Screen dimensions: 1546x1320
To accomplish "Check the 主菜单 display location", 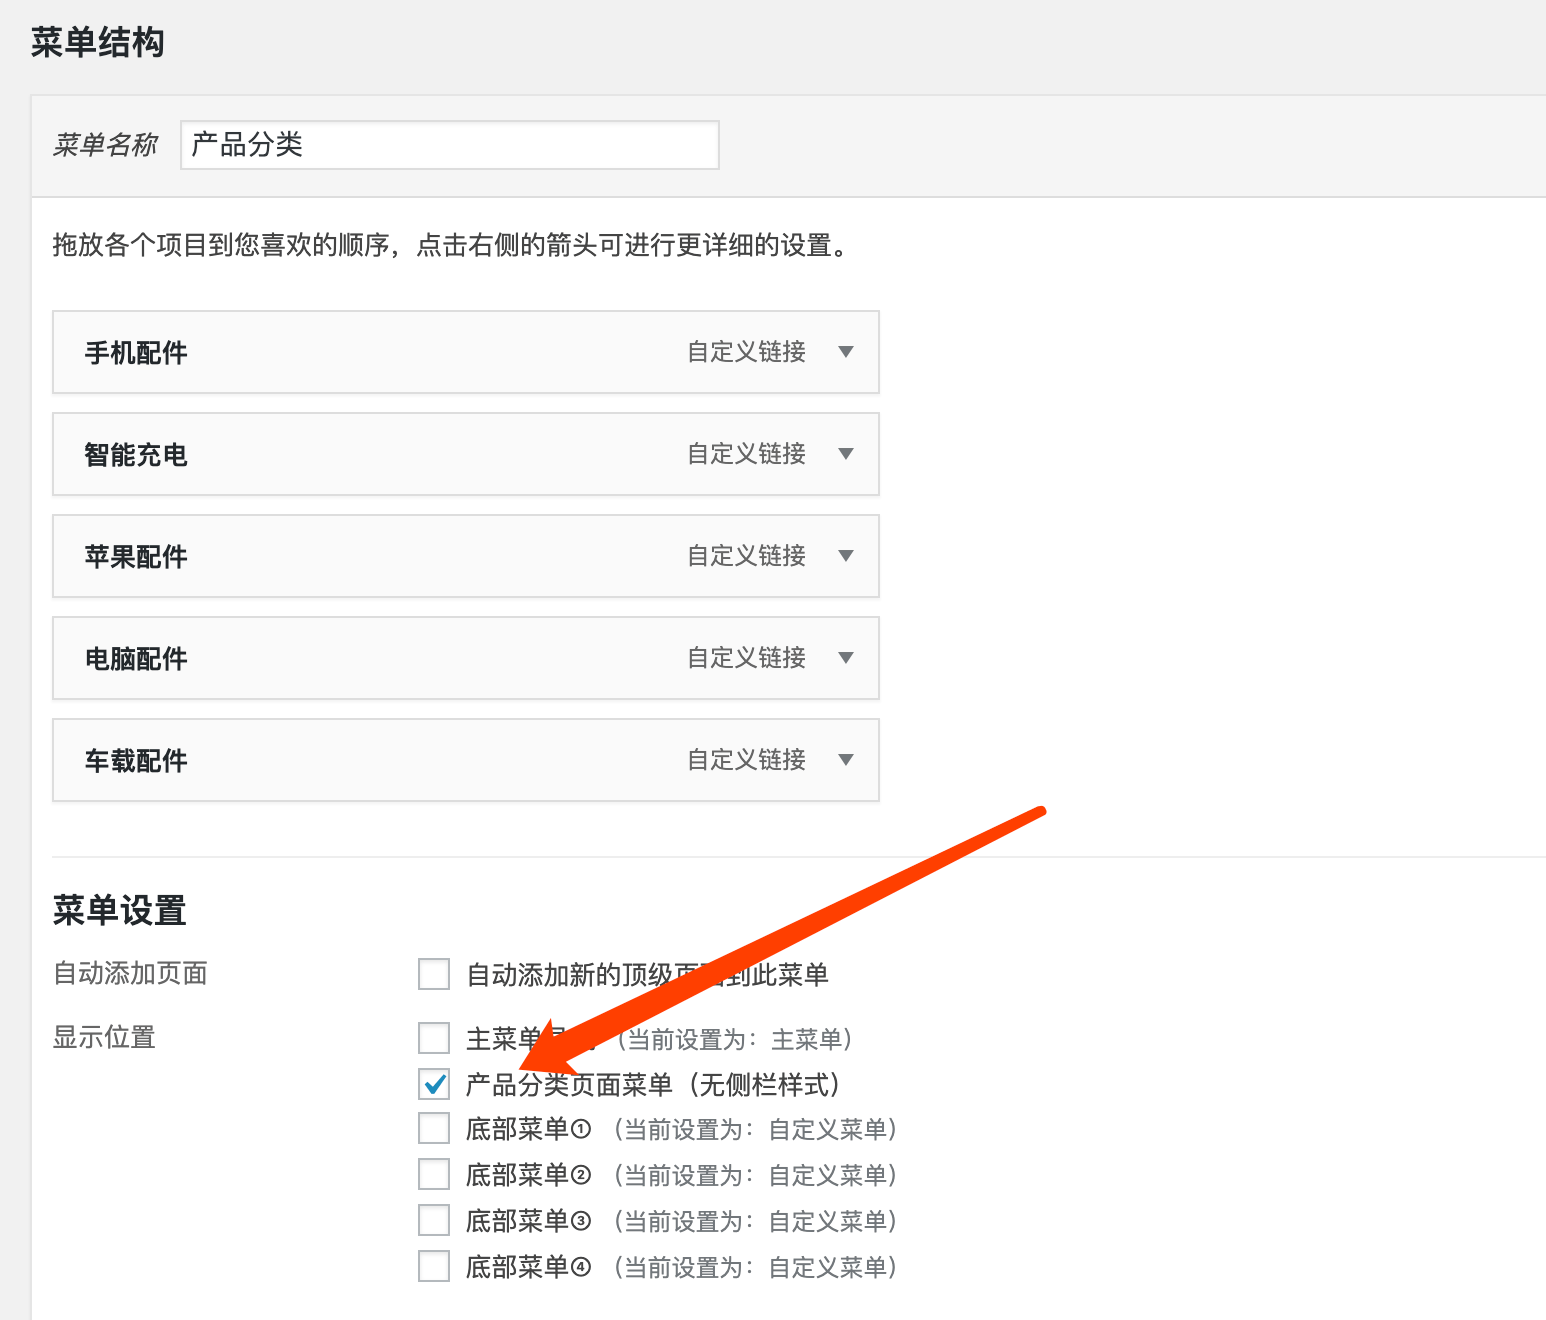I will (433, 1038).
